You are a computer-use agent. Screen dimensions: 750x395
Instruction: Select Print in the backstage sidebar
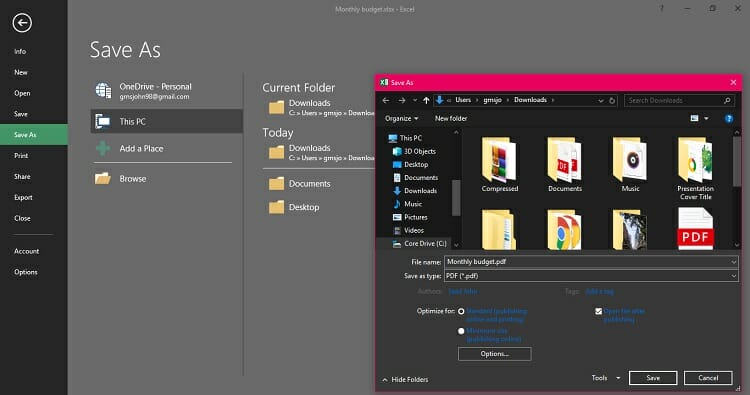[x=21, y=155]
